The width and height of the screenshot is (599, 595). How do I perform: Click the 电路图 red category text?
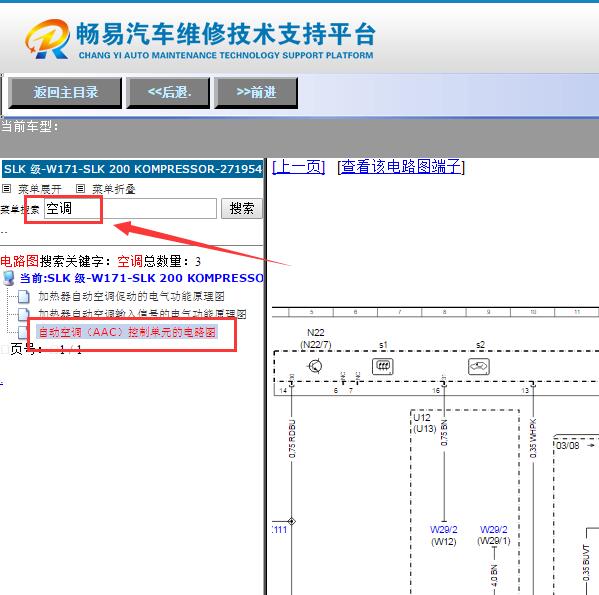tap(19, 261)
